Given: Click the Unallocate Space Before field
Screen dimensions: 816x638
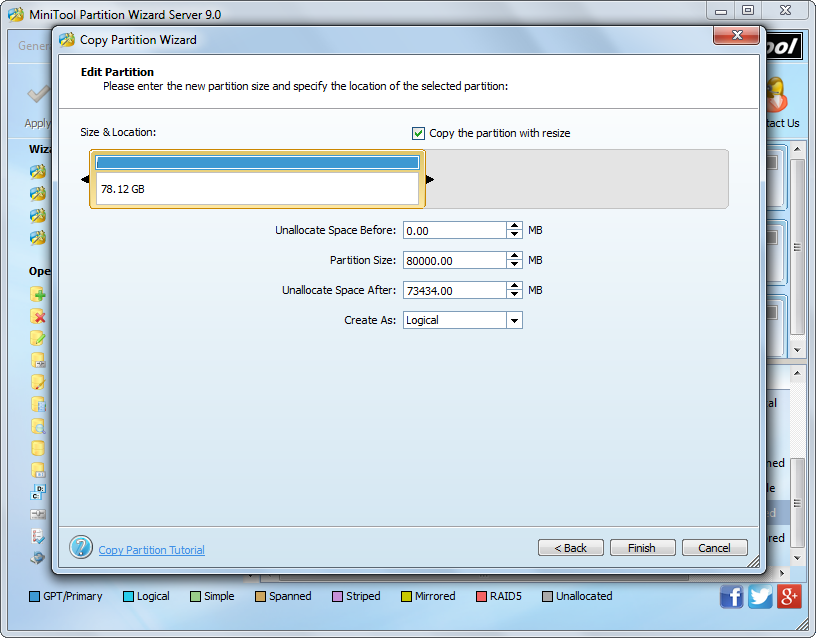Looking at the screenshot, I should (454, 231).
